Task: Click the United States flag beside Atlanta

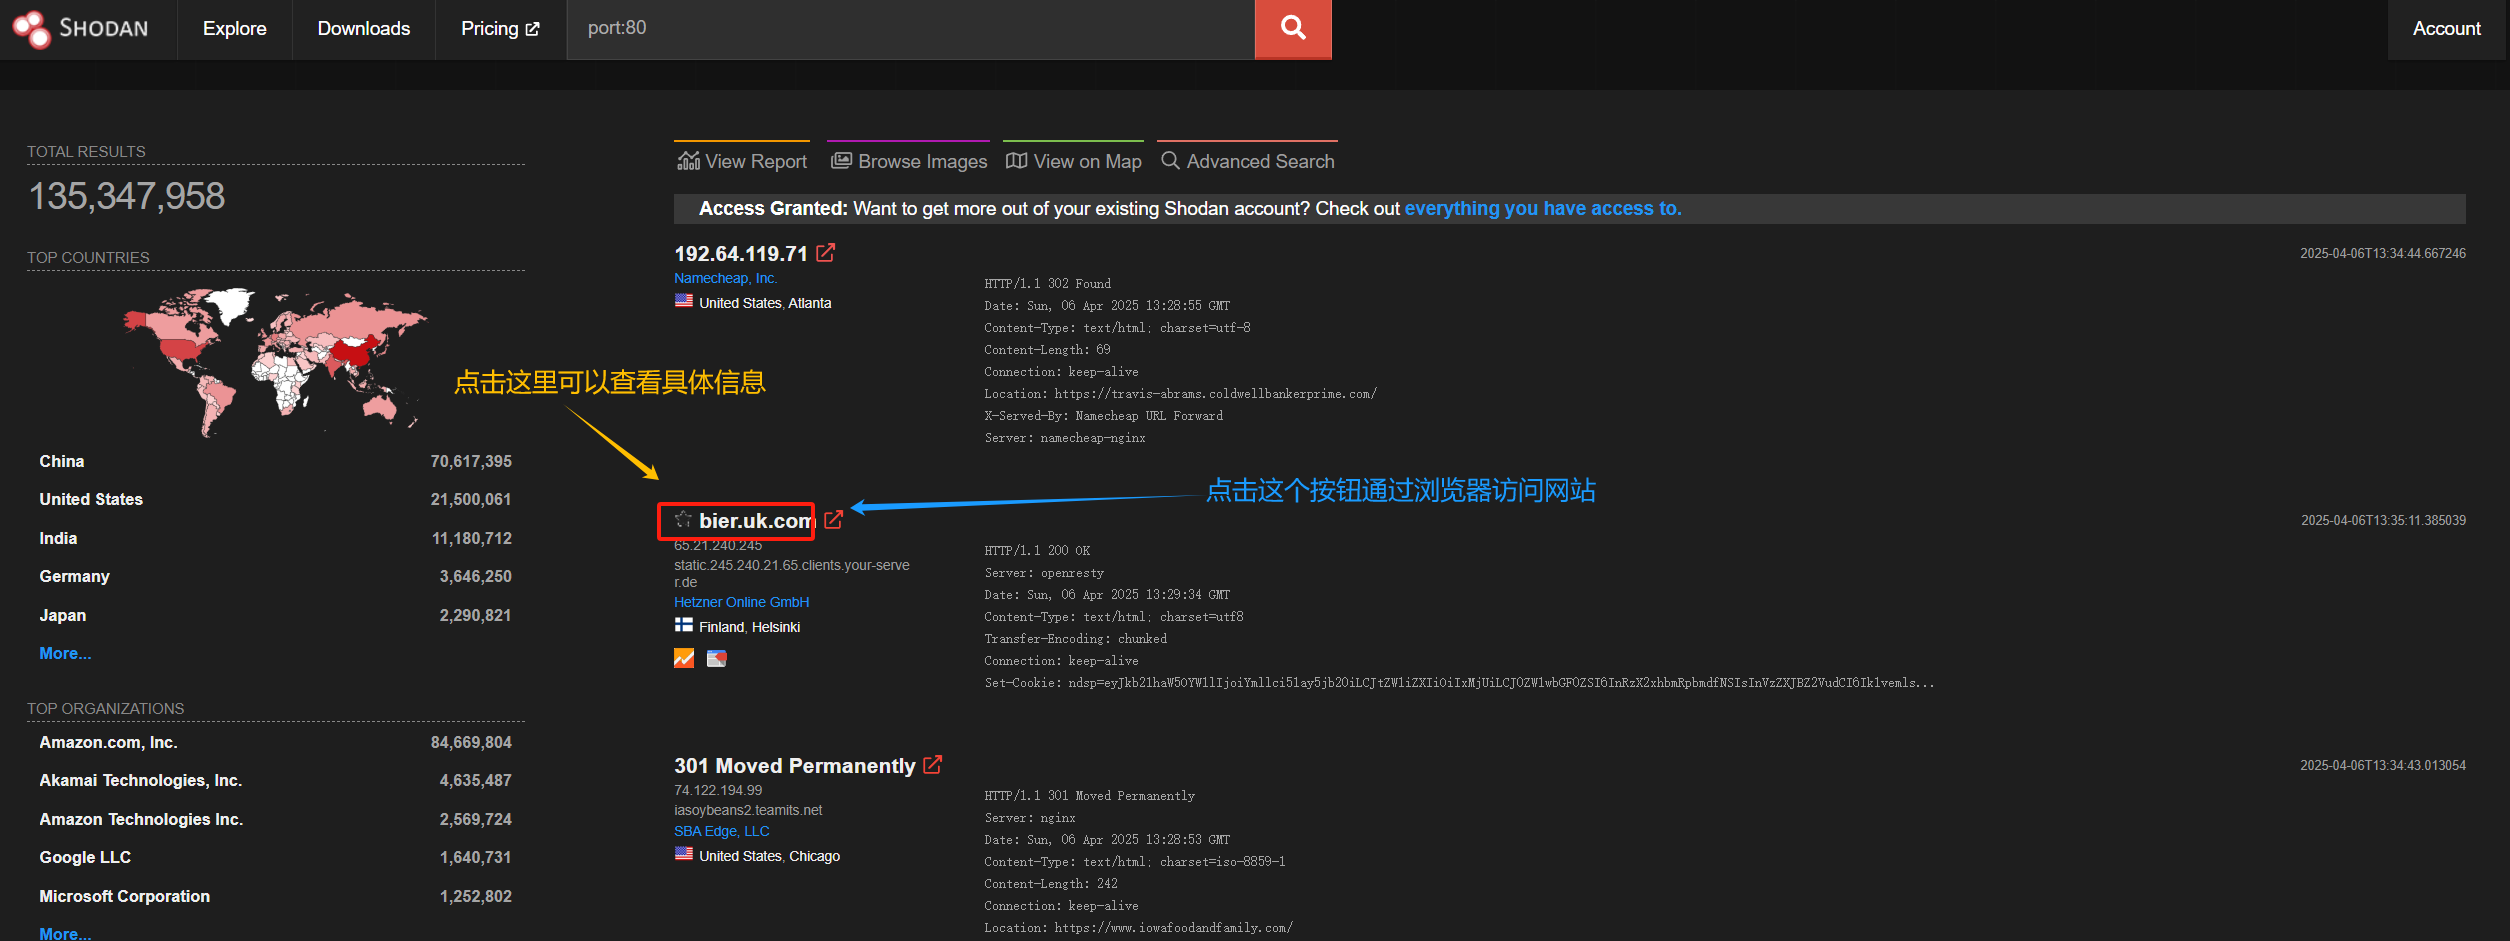Action: [683, 301]
